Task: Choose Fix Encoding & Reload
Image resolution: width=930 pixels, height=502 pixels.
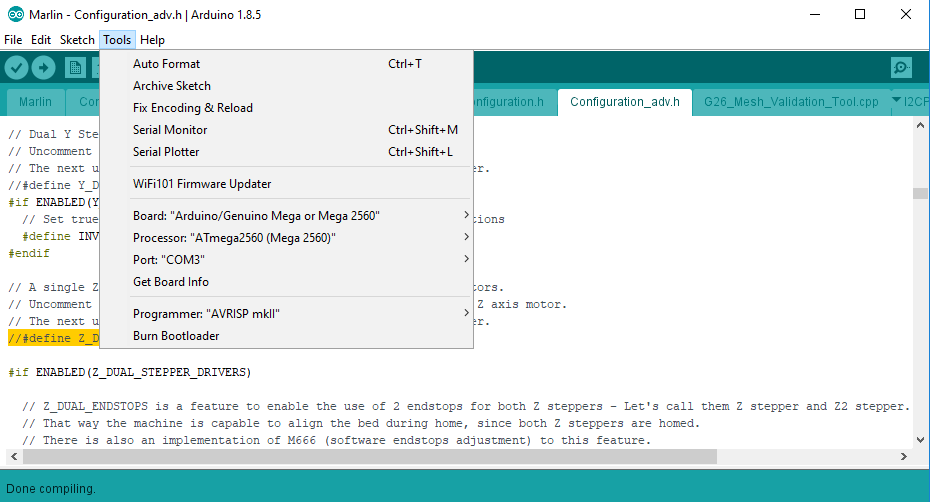Action: click(286, 107)
